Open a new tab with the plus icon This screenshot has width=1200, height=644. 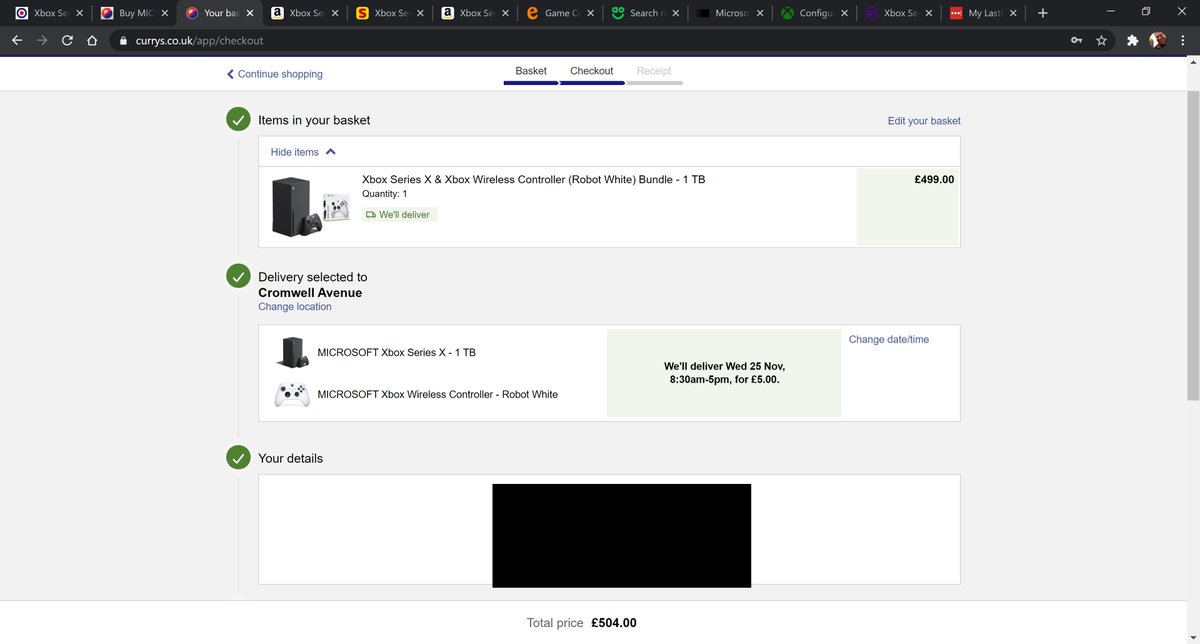(x=1043, y=13)
